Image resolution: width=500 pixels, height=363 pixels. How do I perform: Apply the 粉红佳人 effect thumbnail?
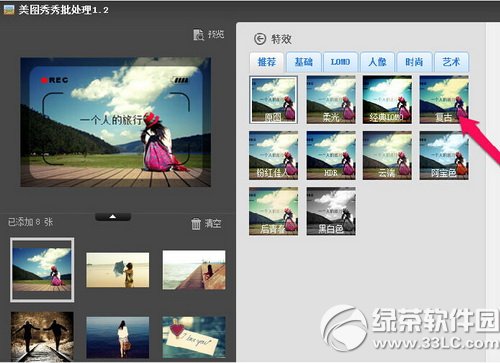tap(273, 155)
